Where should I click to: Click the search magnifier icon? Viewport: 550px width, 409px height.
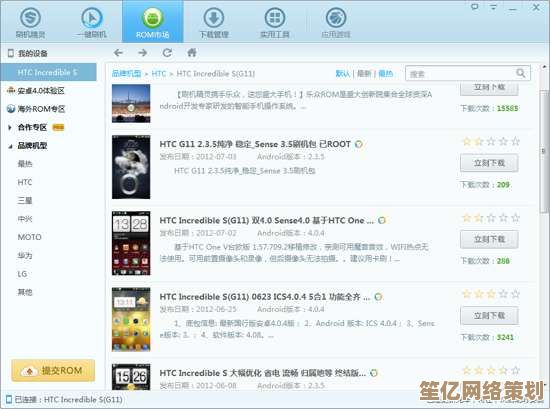coord(521,73)
